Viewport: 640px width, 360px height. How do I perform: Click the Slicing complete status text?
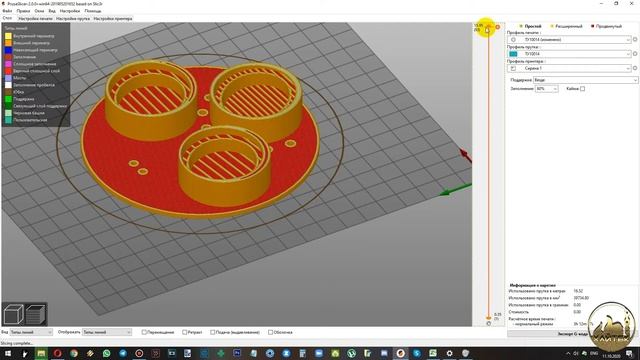coord(17,343)
